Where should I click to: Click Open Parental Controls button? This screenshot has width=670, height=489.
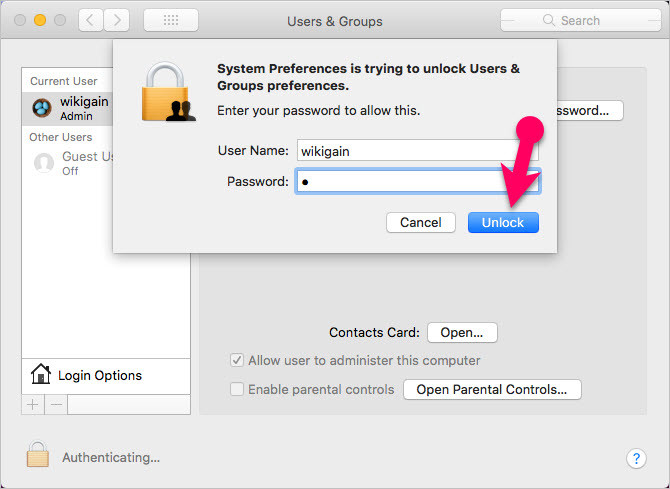(x=492, y=389)
